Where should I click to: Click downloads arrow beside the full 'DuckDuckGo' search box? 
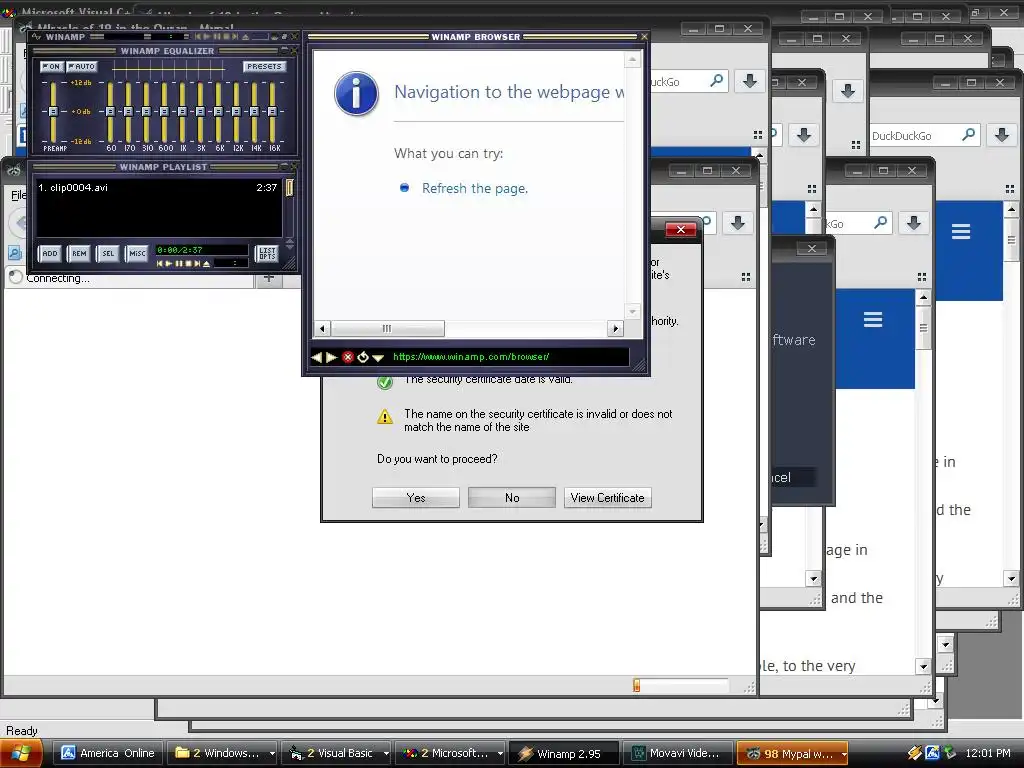[x=1002, y=135]
